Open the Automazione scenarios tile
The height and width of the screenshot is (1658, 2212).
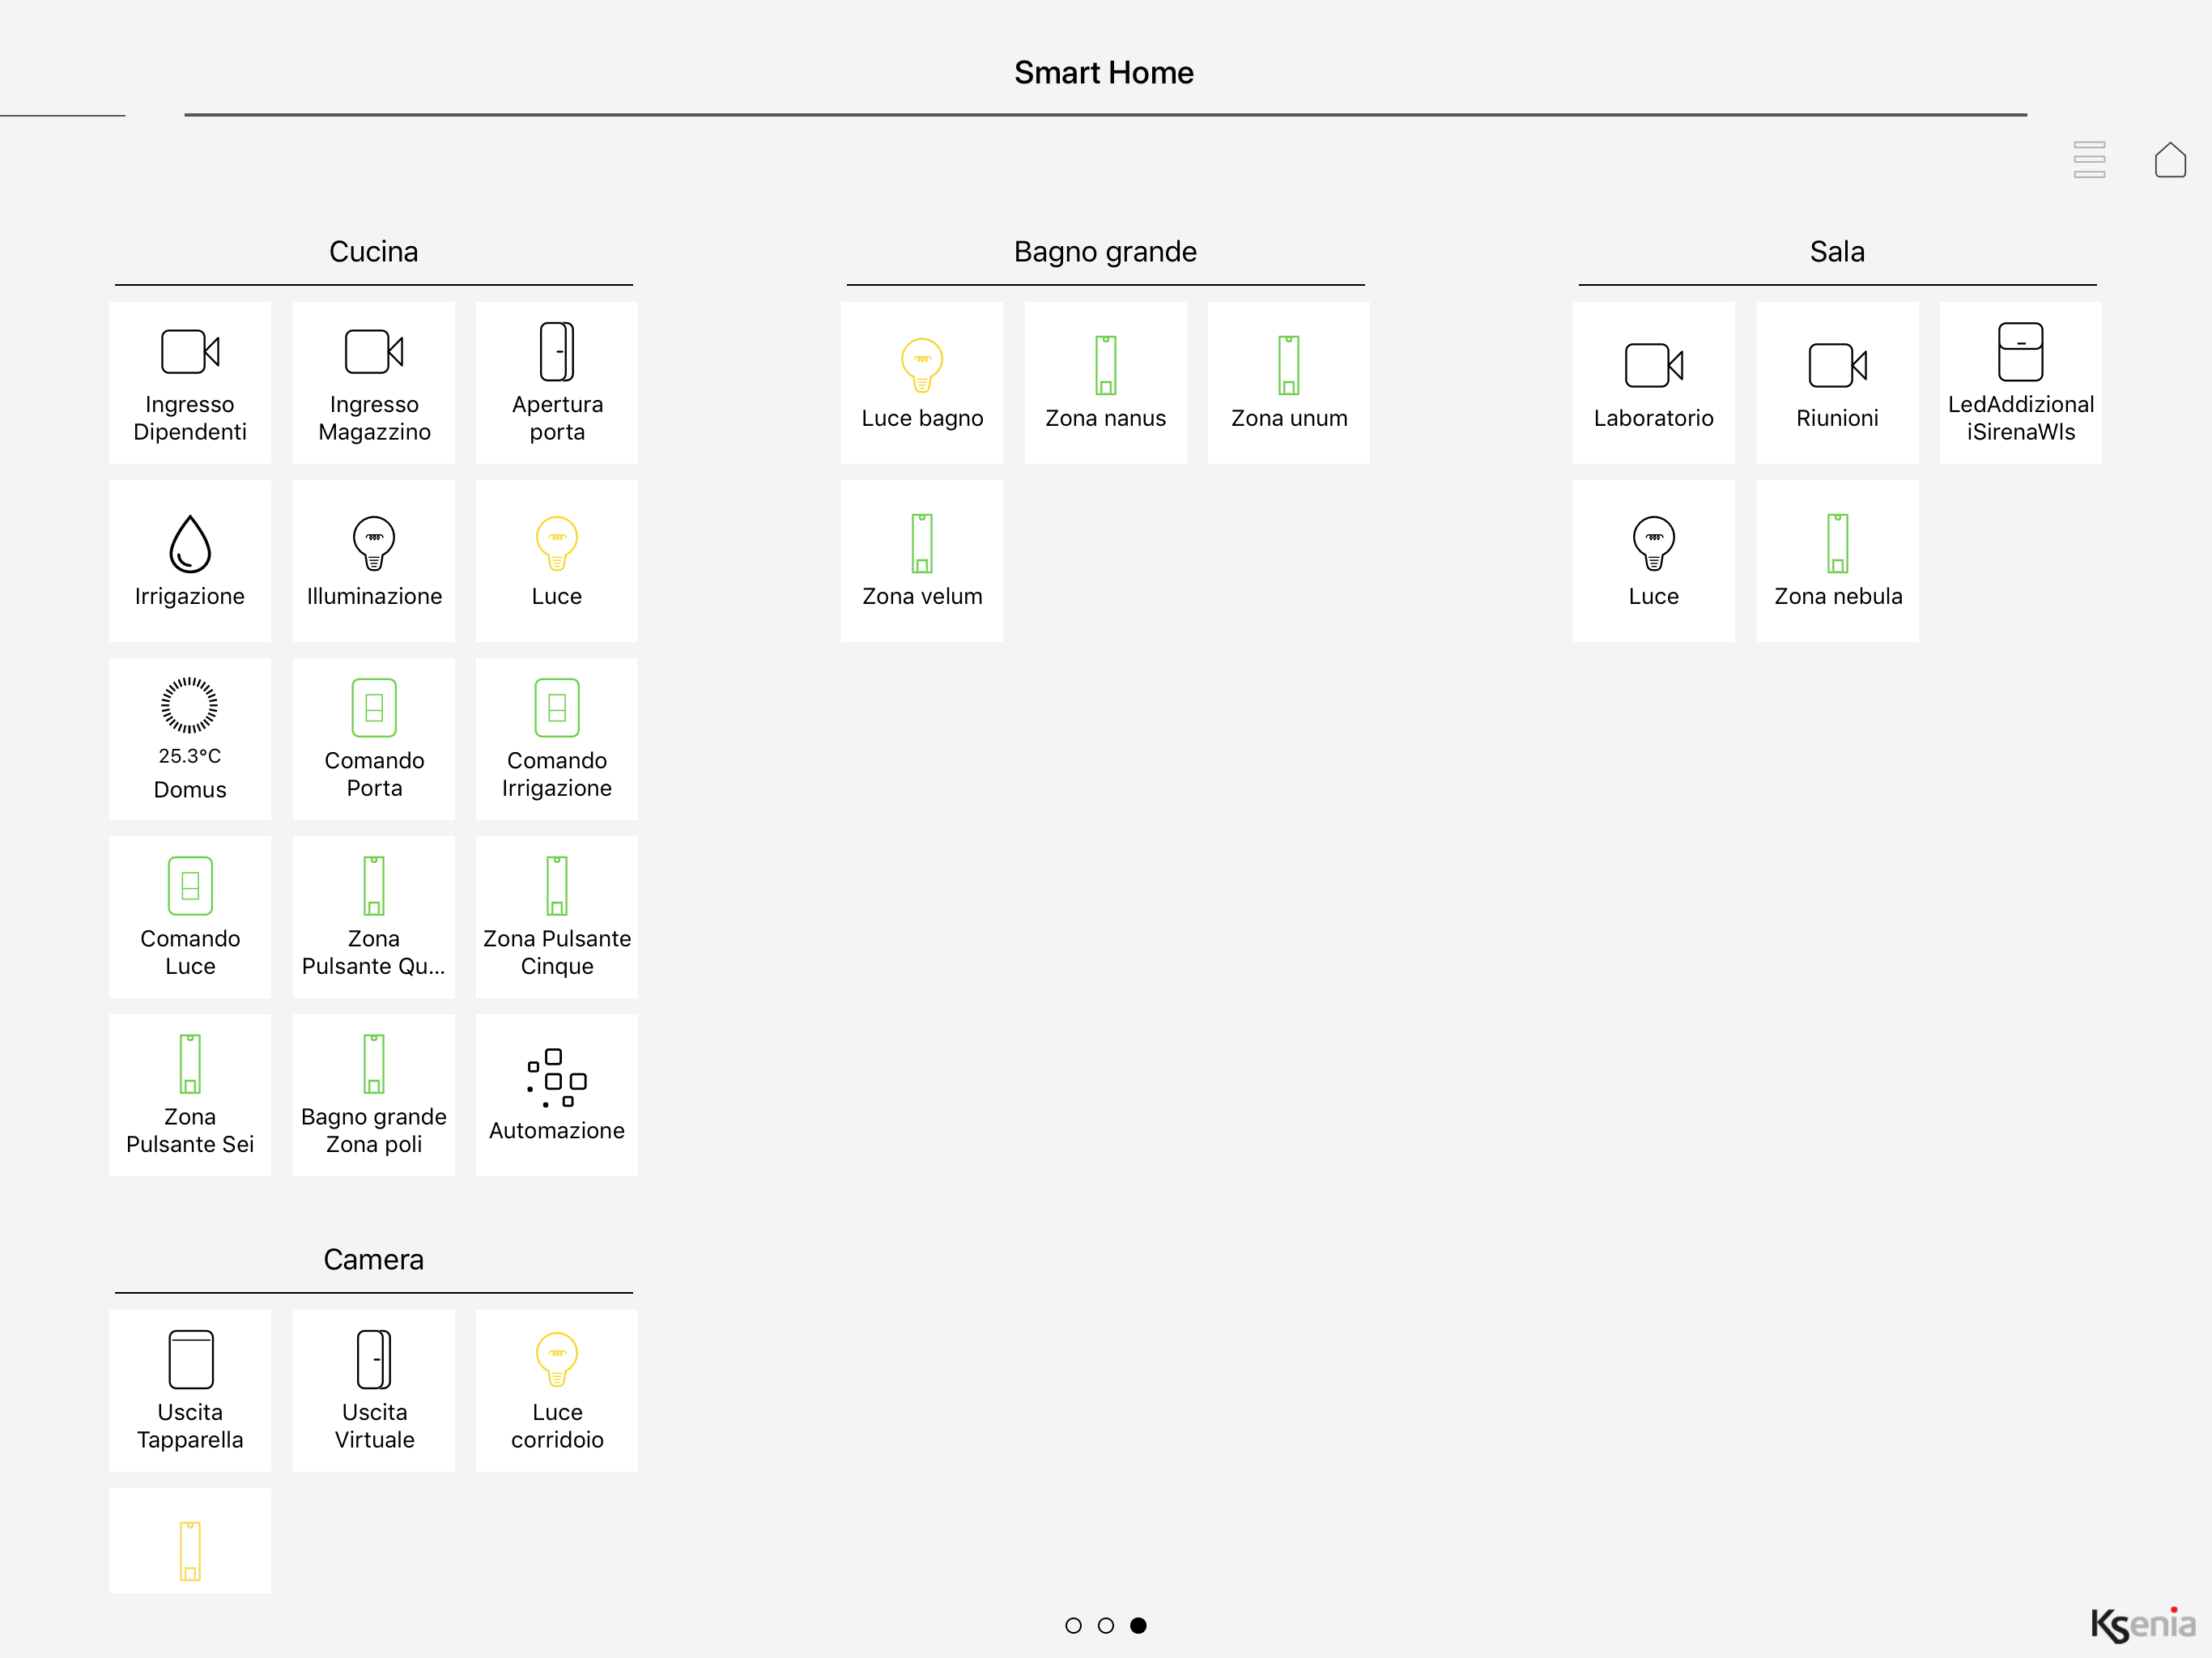click(557, 1095)
